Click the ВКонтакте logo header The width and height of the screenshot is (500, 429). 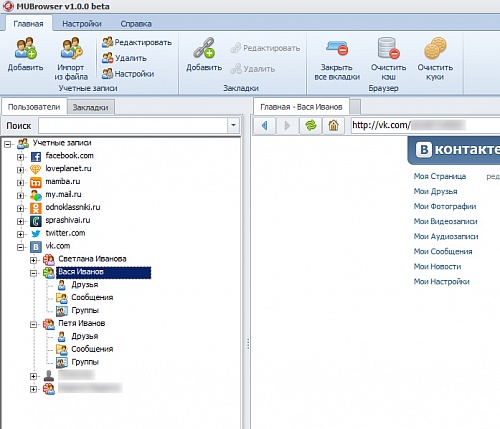[454, 150]
